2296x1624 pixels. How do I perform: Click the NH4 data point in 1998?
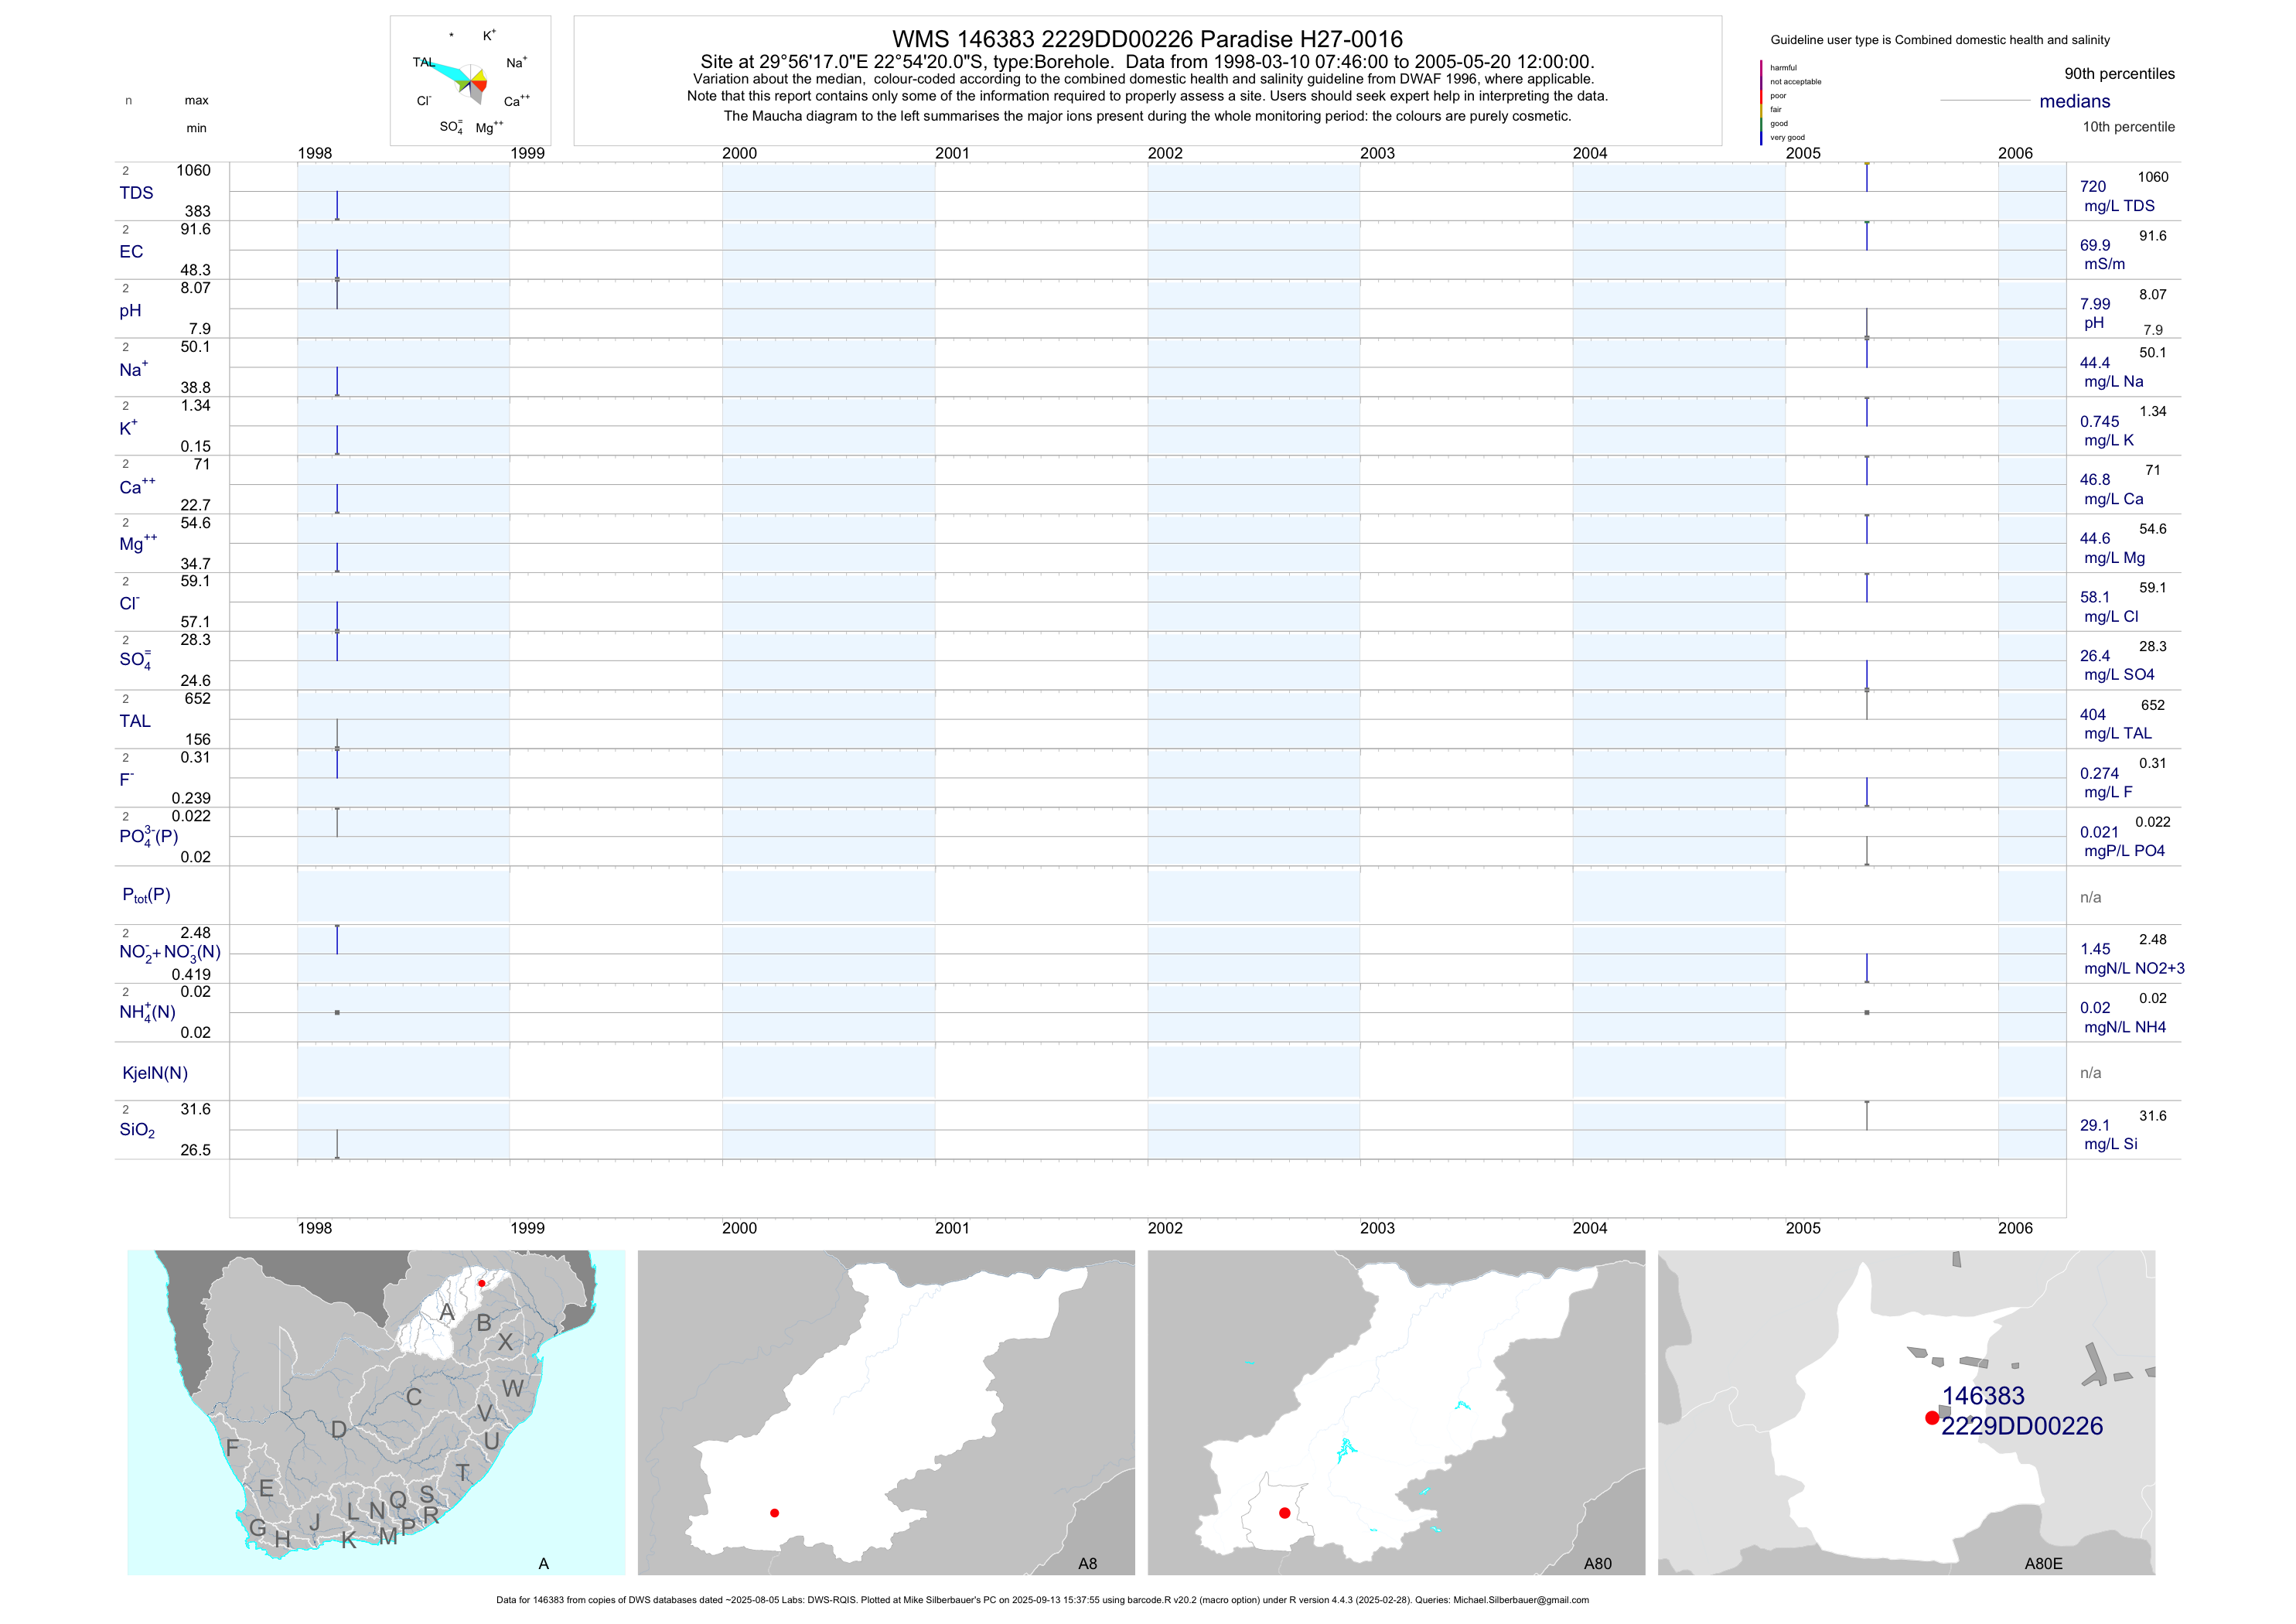[337, 1012]
